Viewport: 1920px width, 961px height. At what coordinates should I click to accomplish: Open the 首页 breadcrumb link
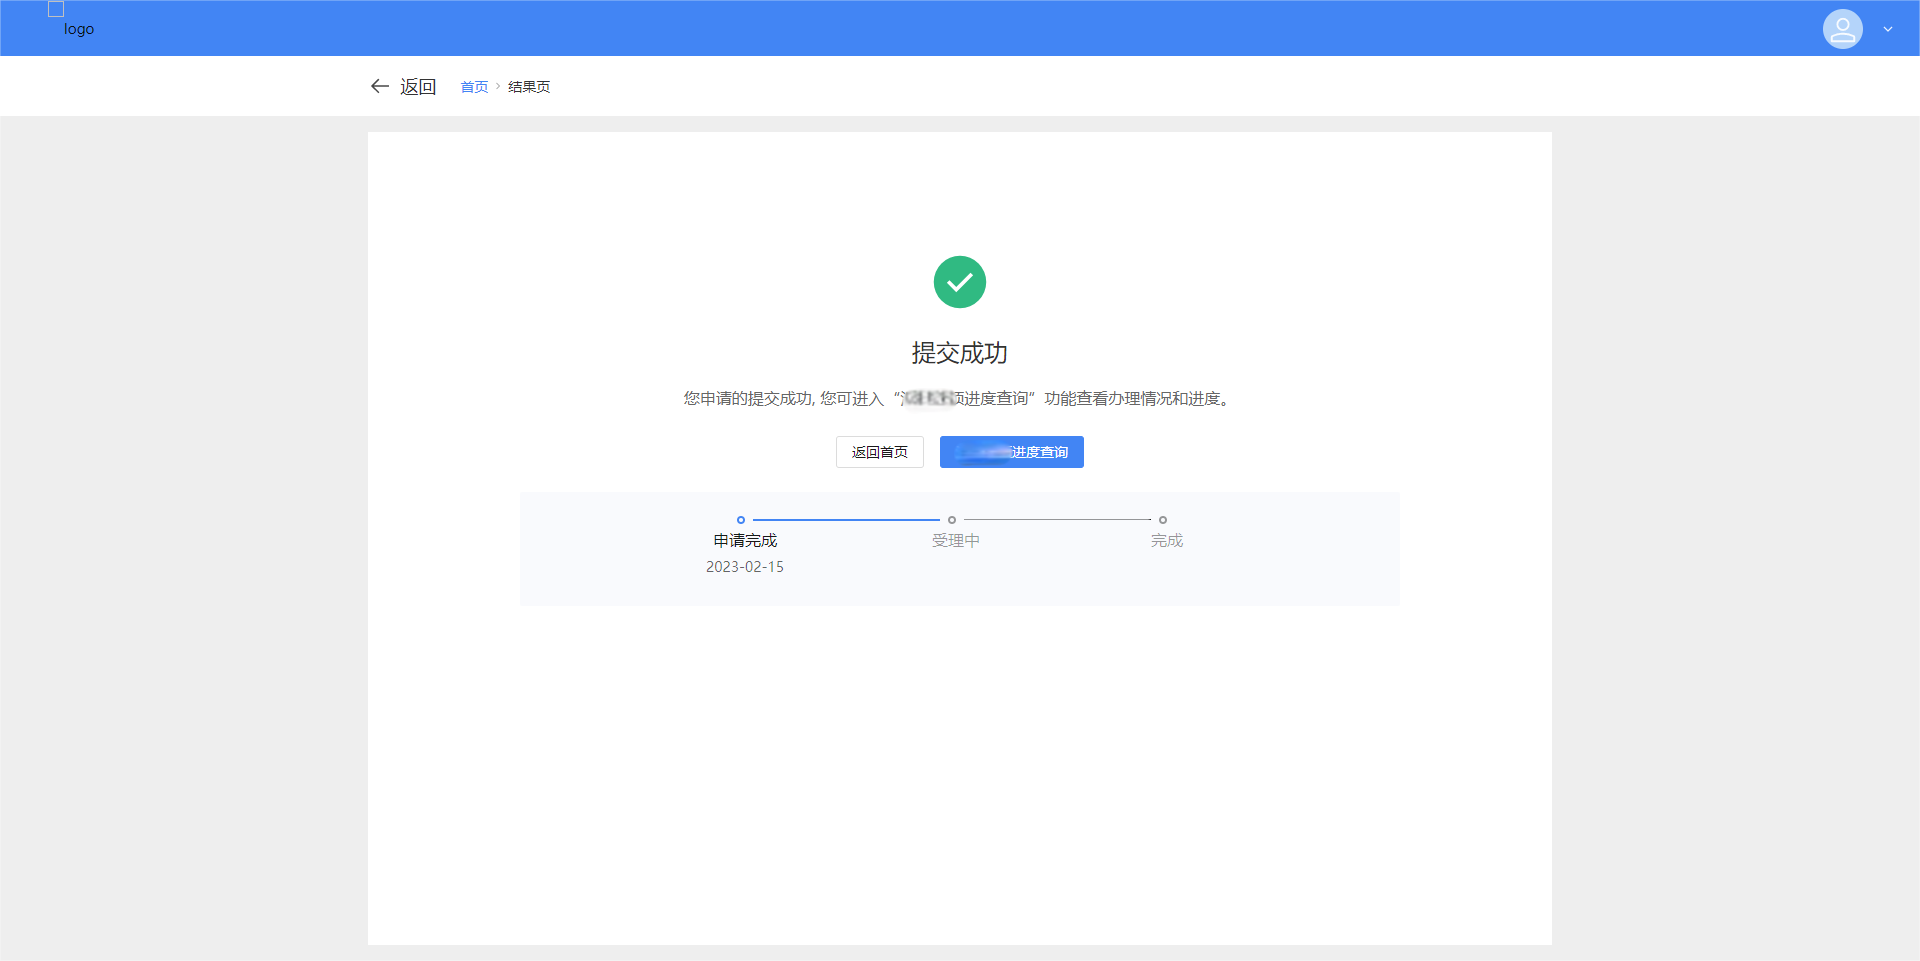(474, 87)
